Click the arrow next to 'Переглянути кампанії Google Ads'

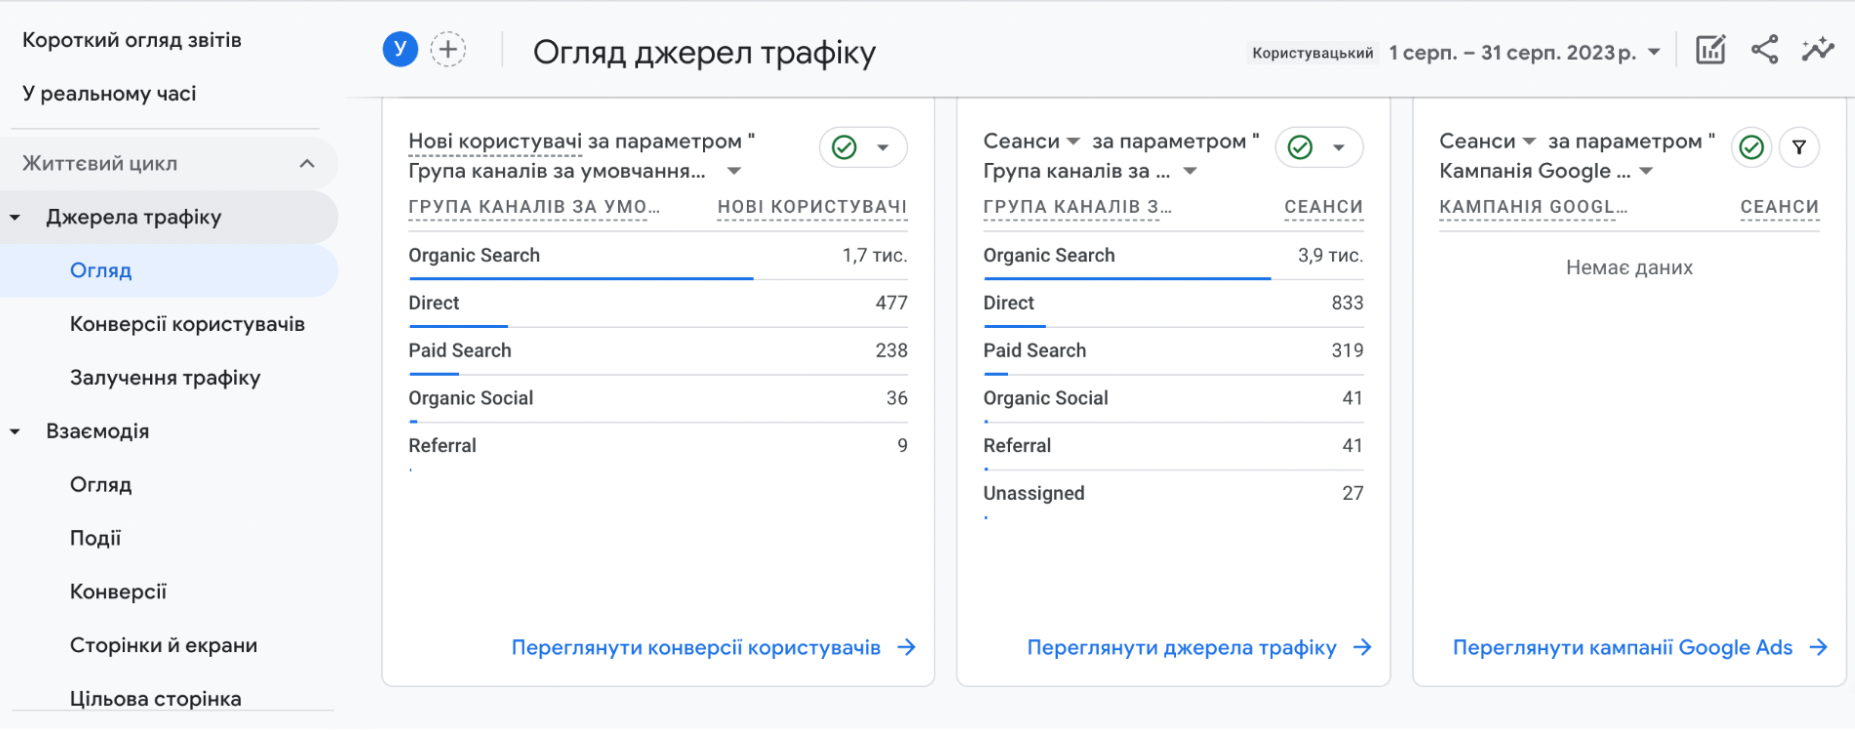pos(1818,648)
